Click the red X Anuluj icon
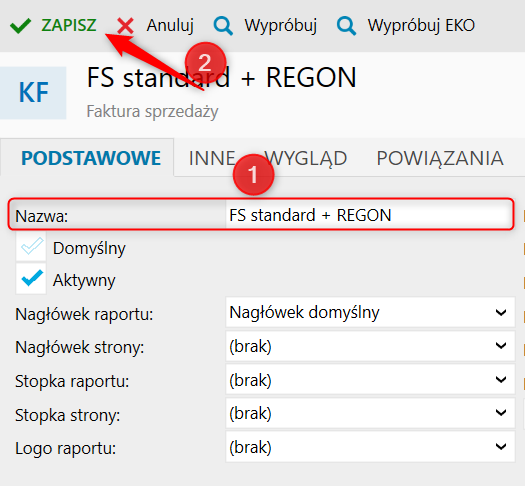 [125, 26]
